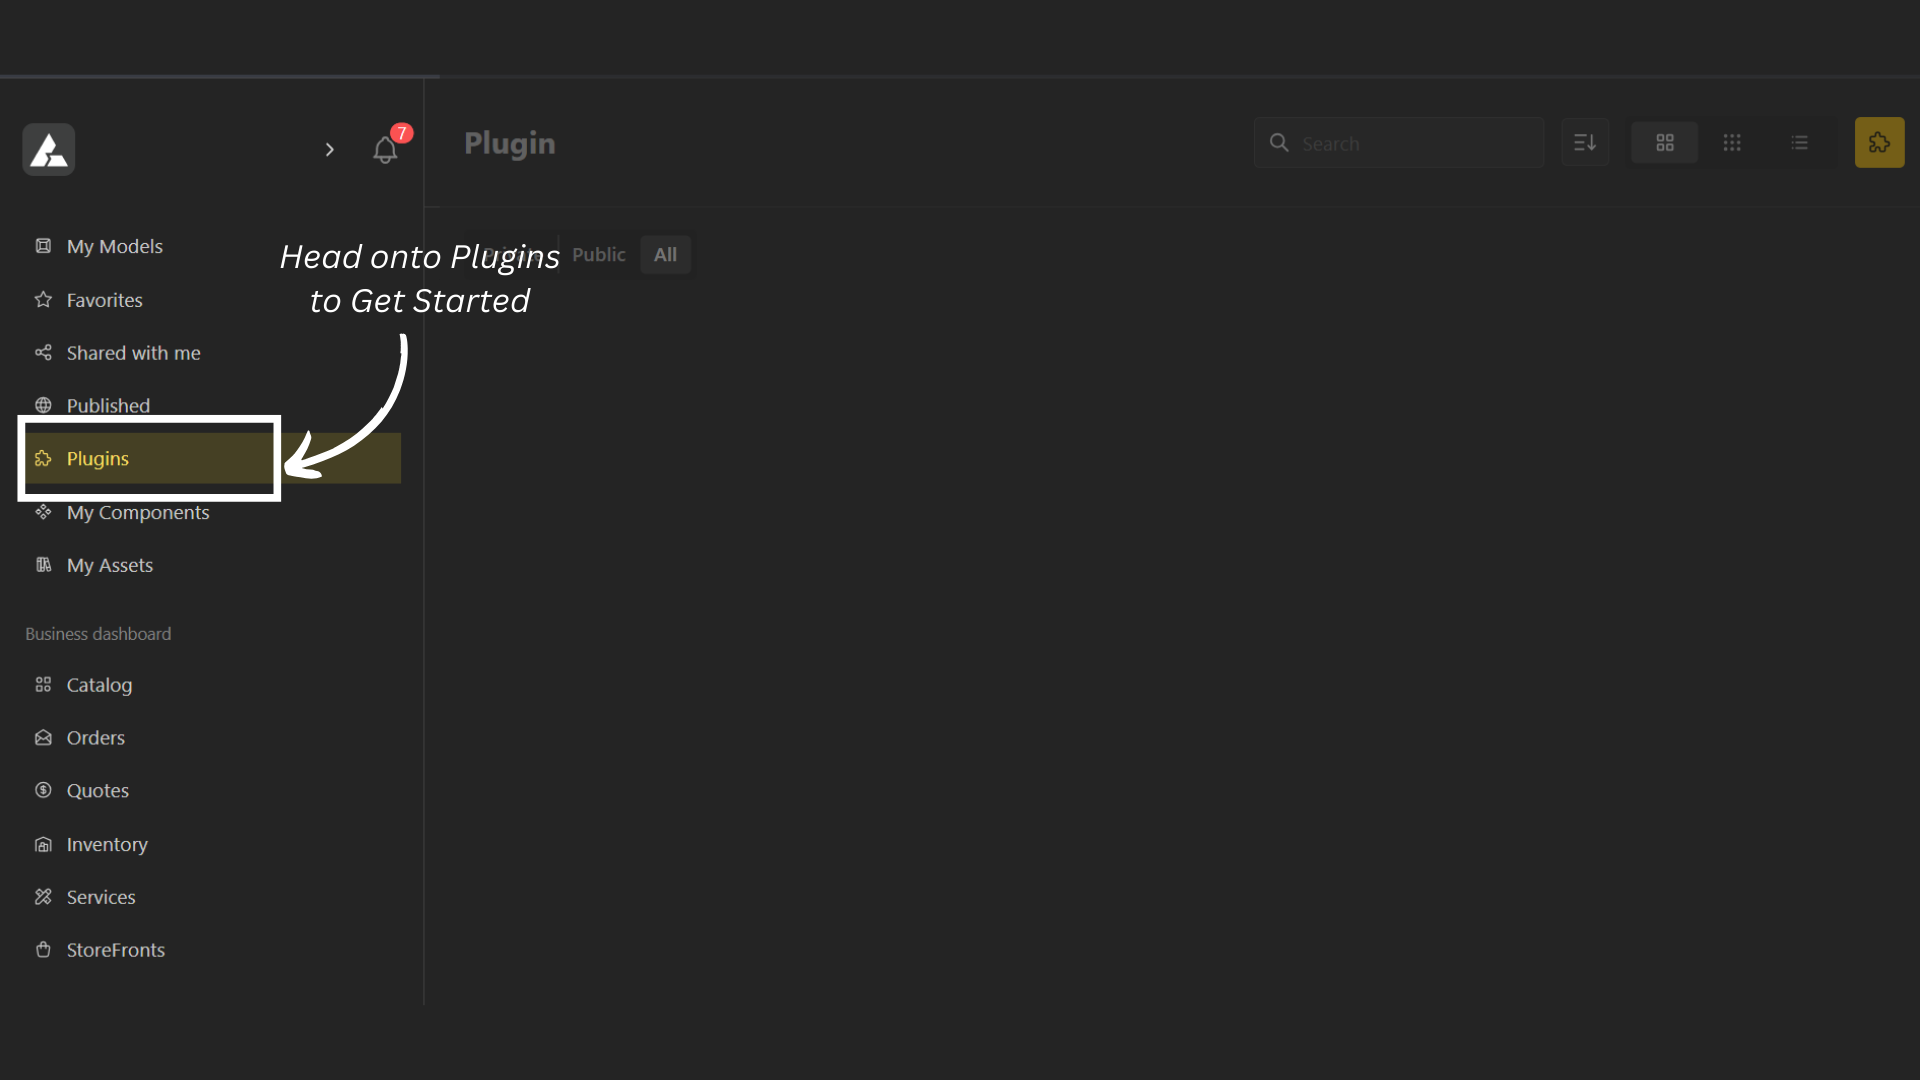1920x1080 pixels.
Task: Select the Public filter tab
Action: pyautogui.click(x=598, y=255)
